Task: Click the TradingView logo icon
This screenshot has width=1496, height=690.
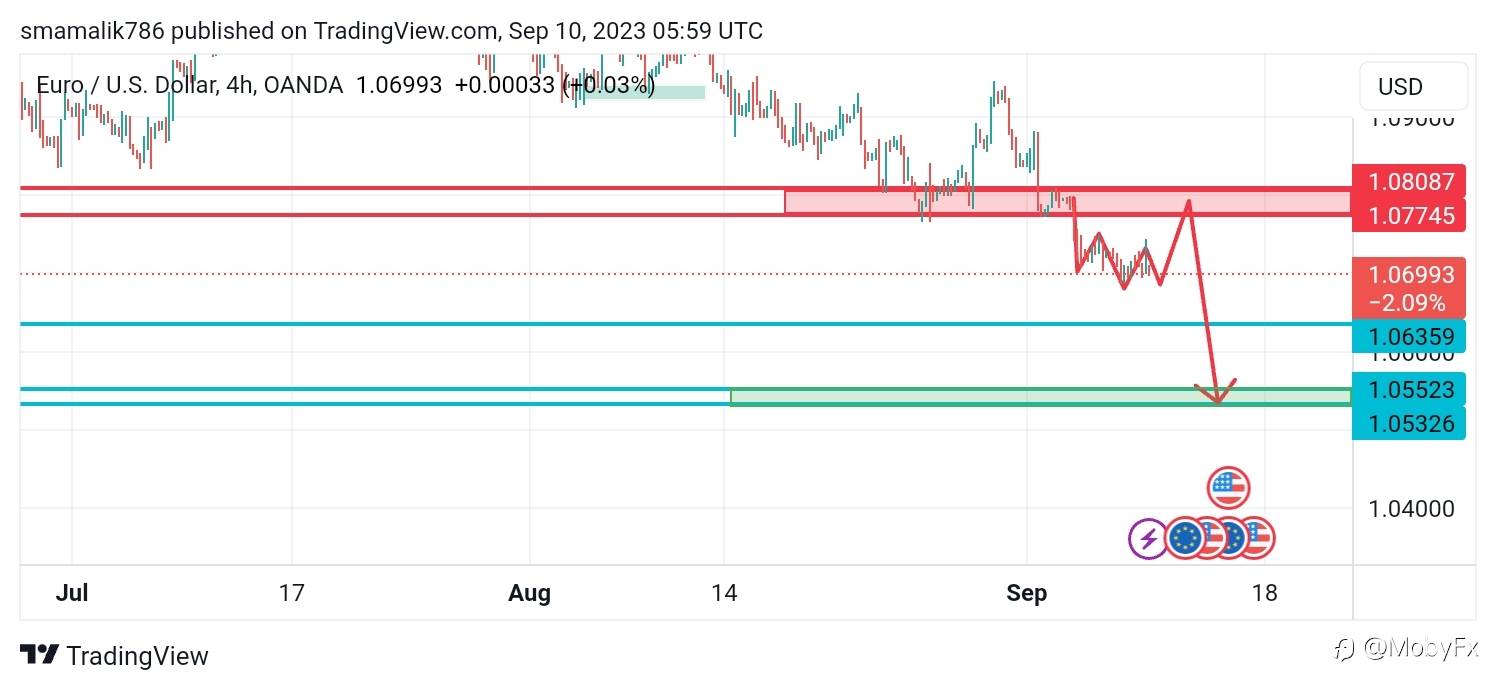Action: tap(40, 656)
